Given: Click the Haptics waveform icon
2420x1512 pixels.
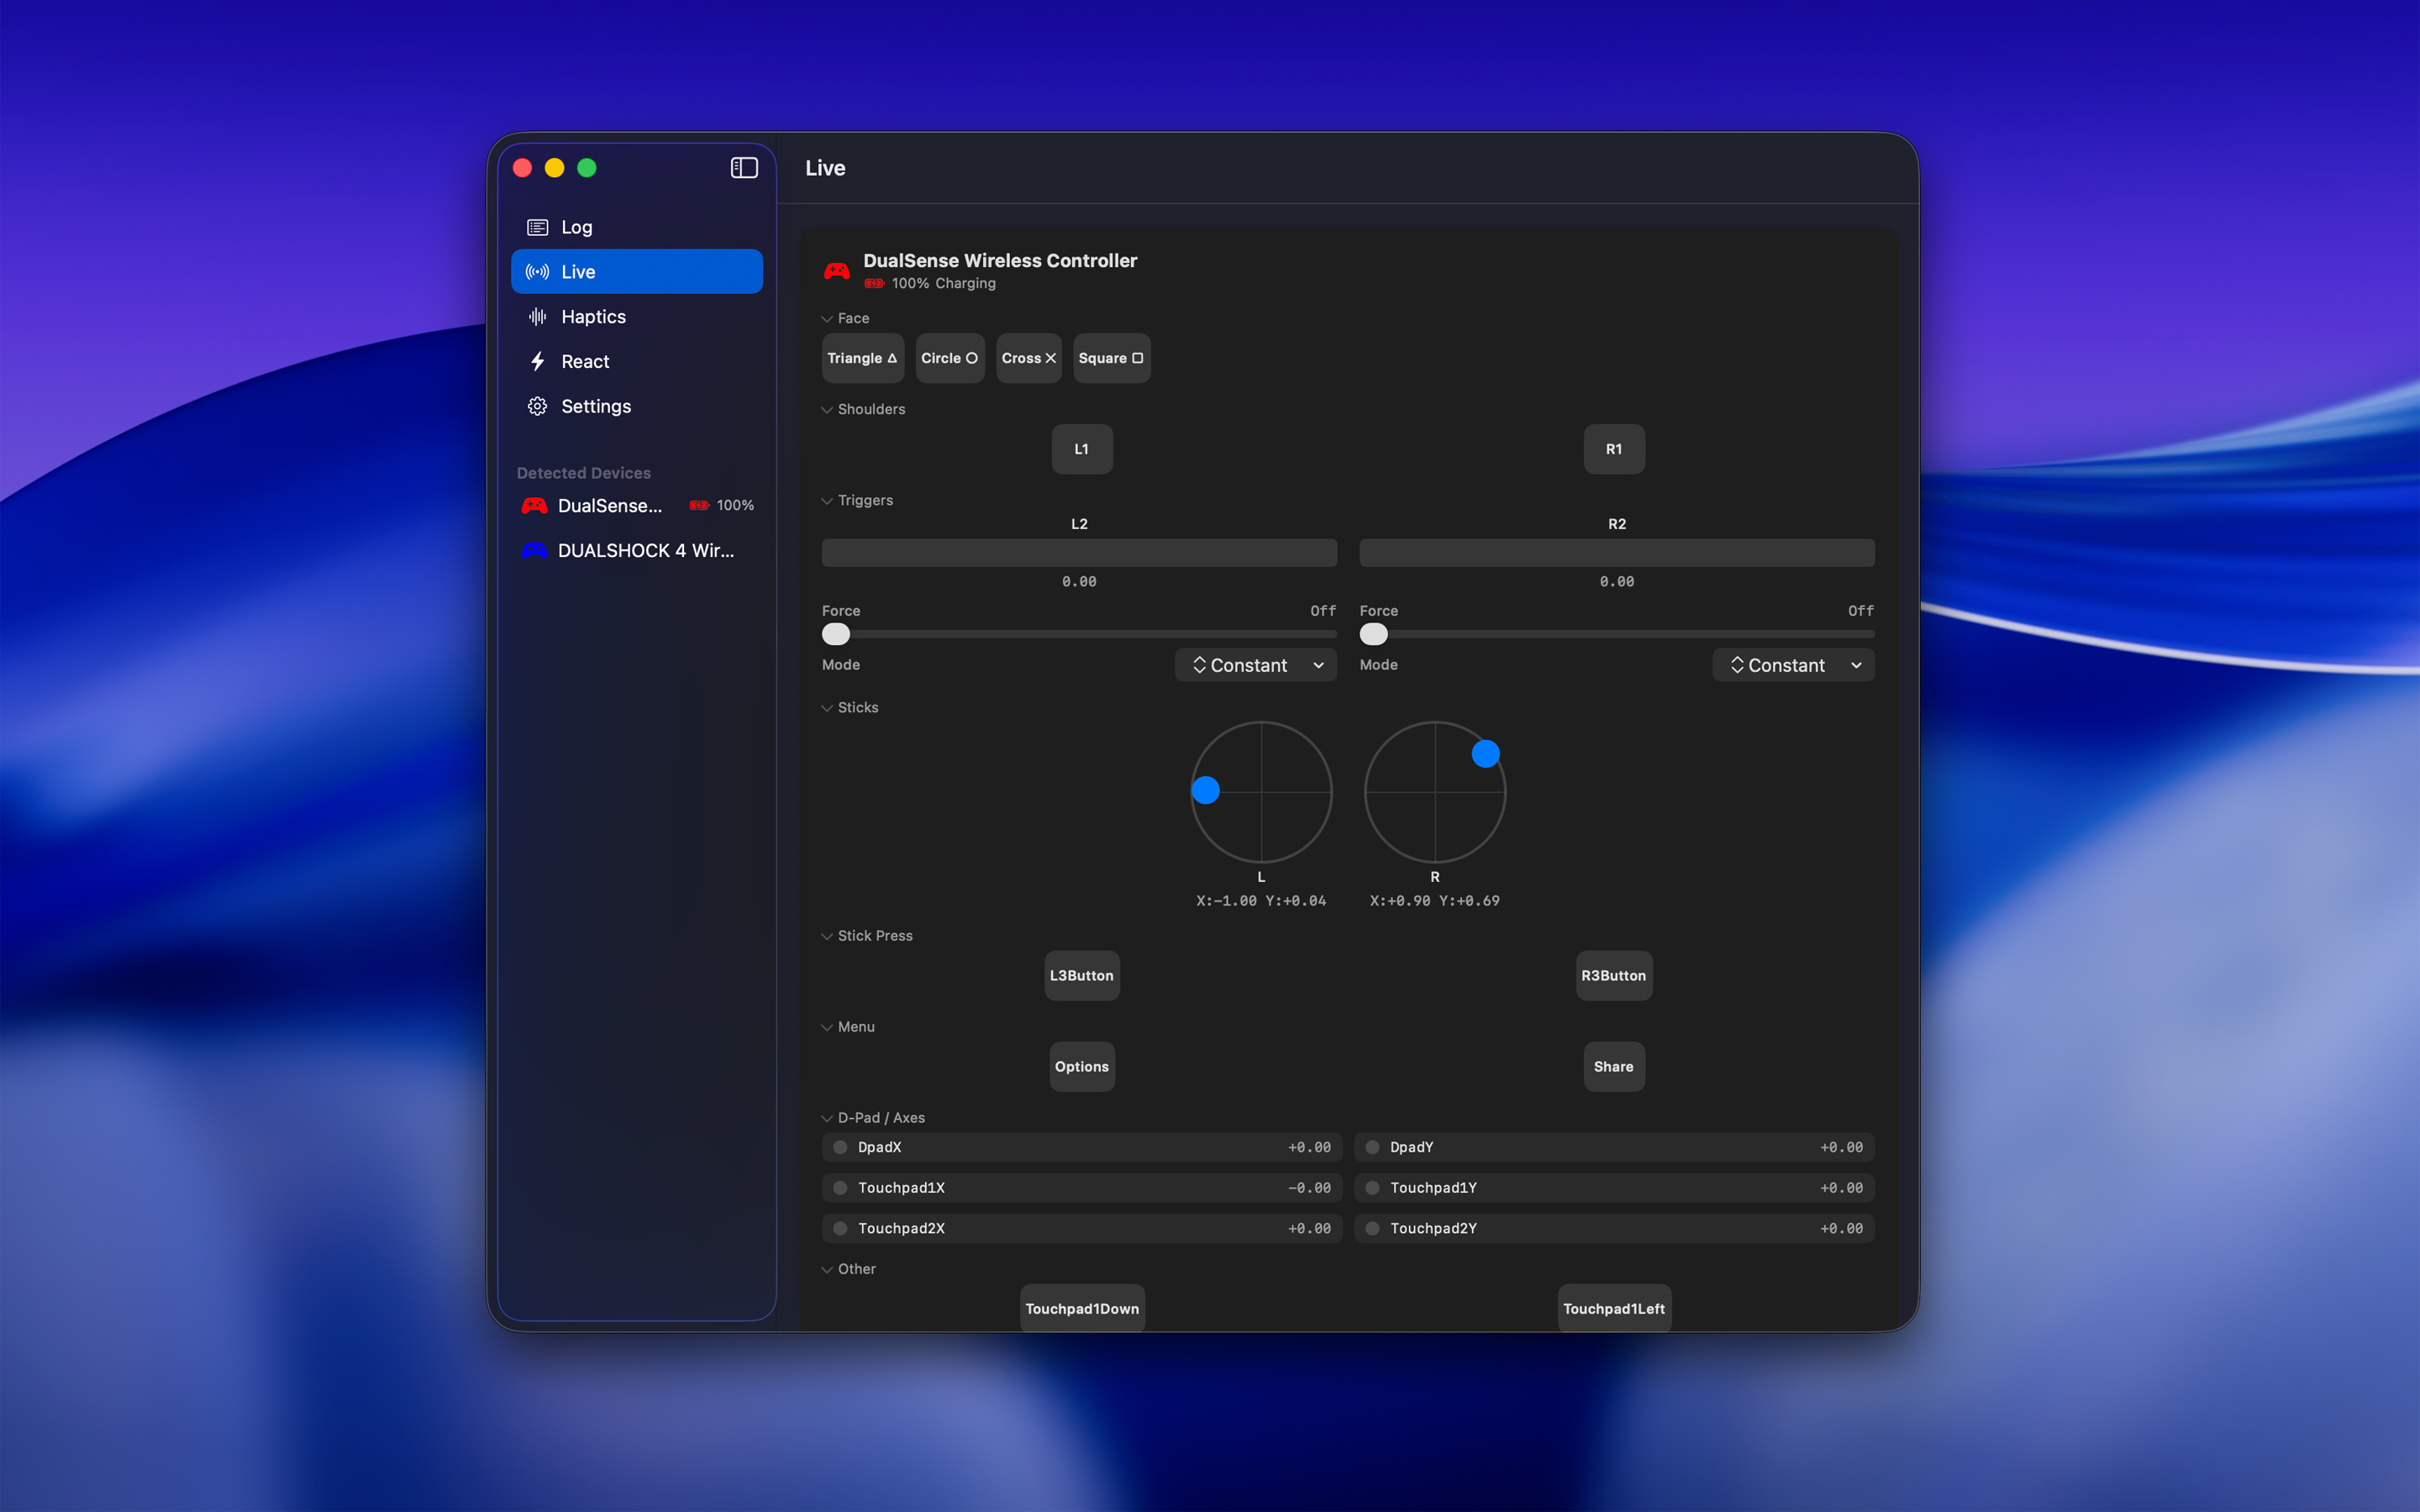Looking at the screenshot, I should pos(538,317).
